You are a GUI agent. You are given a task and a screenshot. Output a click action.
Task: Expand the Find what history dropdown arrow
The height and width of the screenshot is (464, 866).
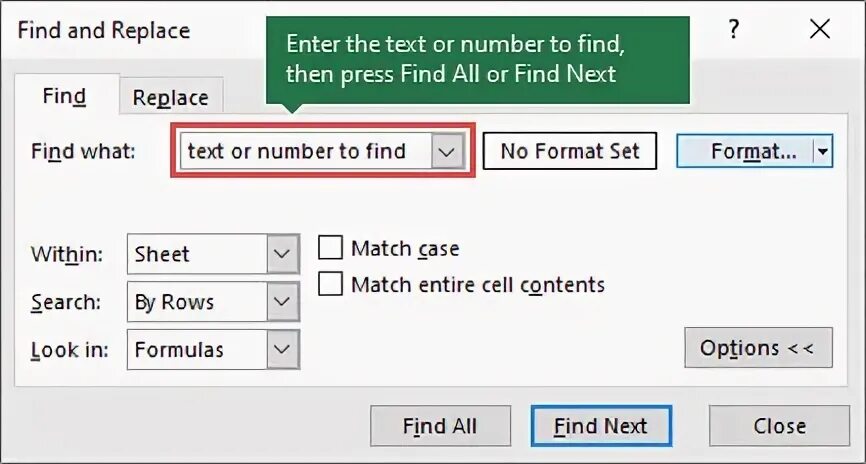pos(447,152)
